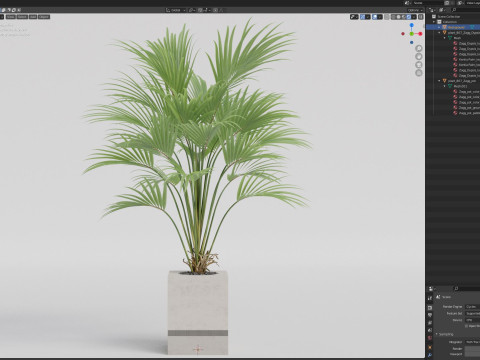Toggle viewport gizmos display

pyautogui.click(x=363, y=17)
